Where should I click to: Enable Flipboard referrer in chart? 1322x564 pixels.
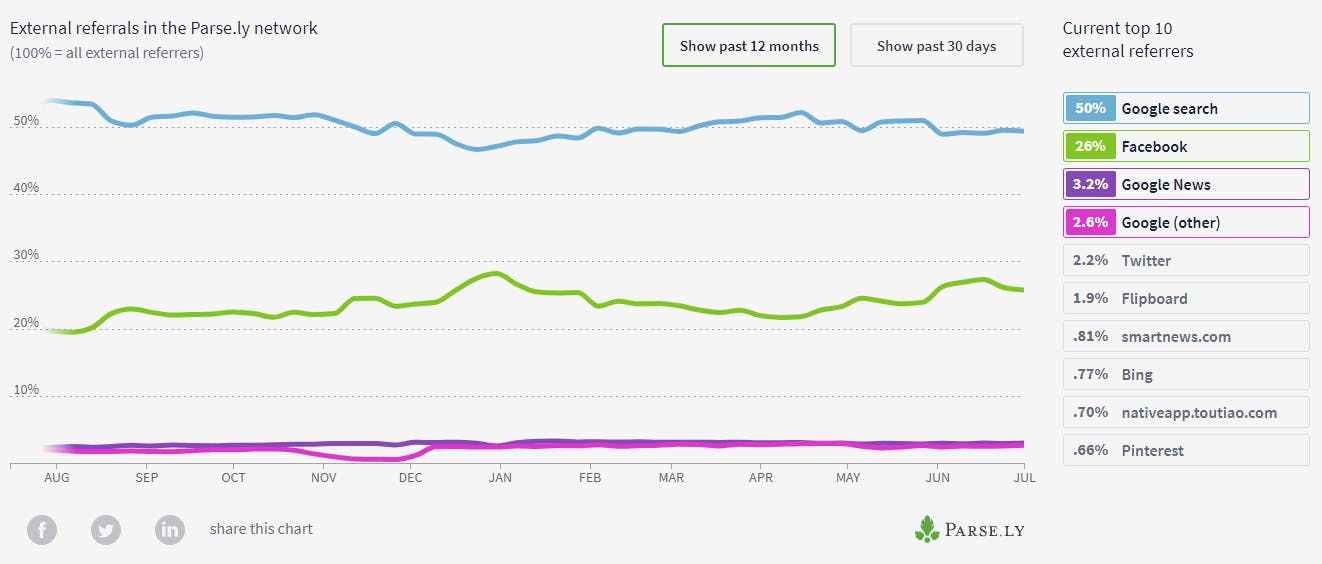point(1186,298)
